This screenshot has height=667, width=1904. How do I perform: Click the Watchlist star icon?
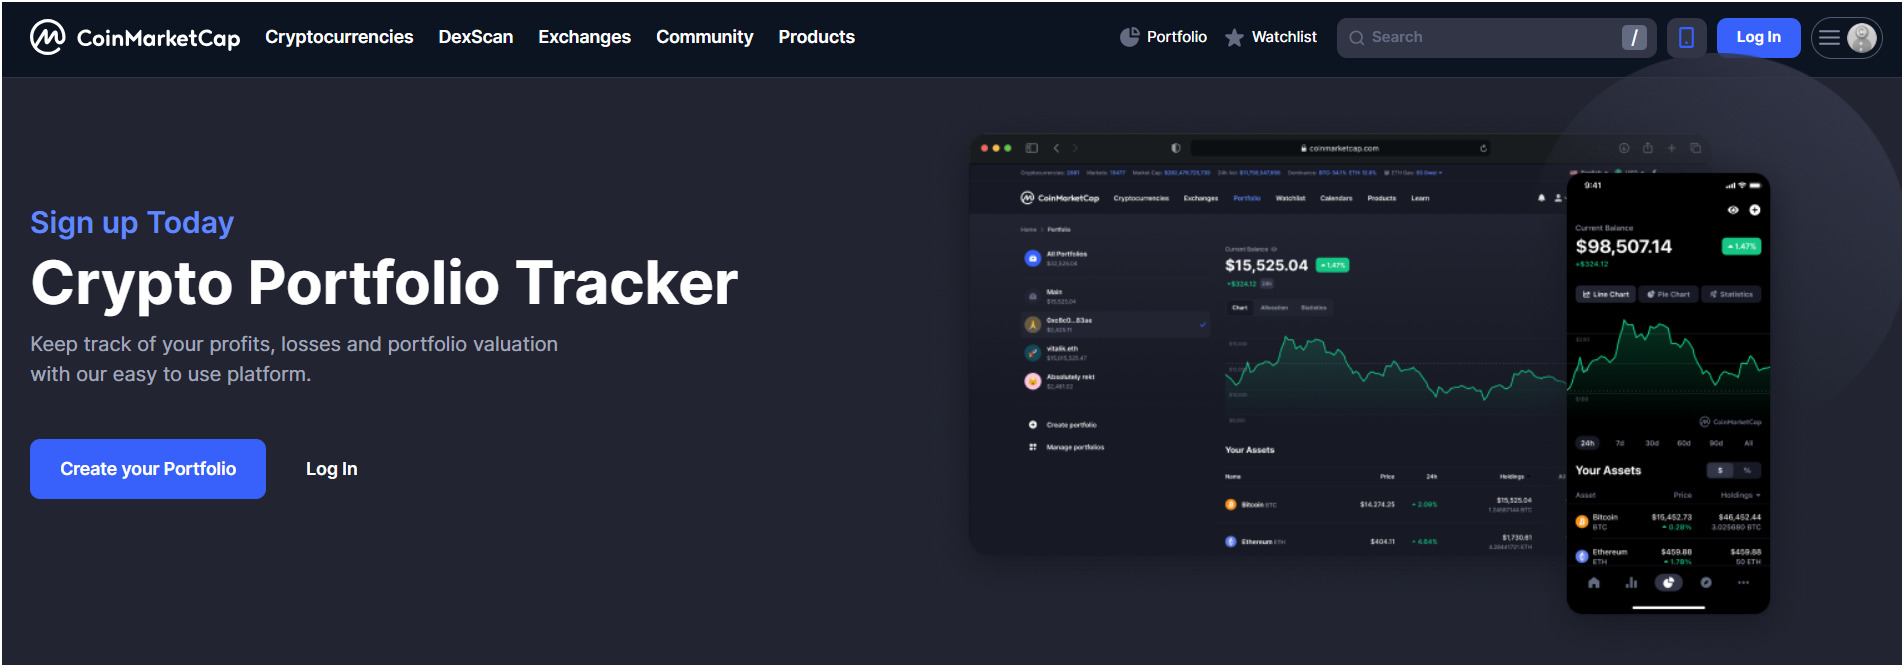pyautogui.click(x=1234, y=37)
